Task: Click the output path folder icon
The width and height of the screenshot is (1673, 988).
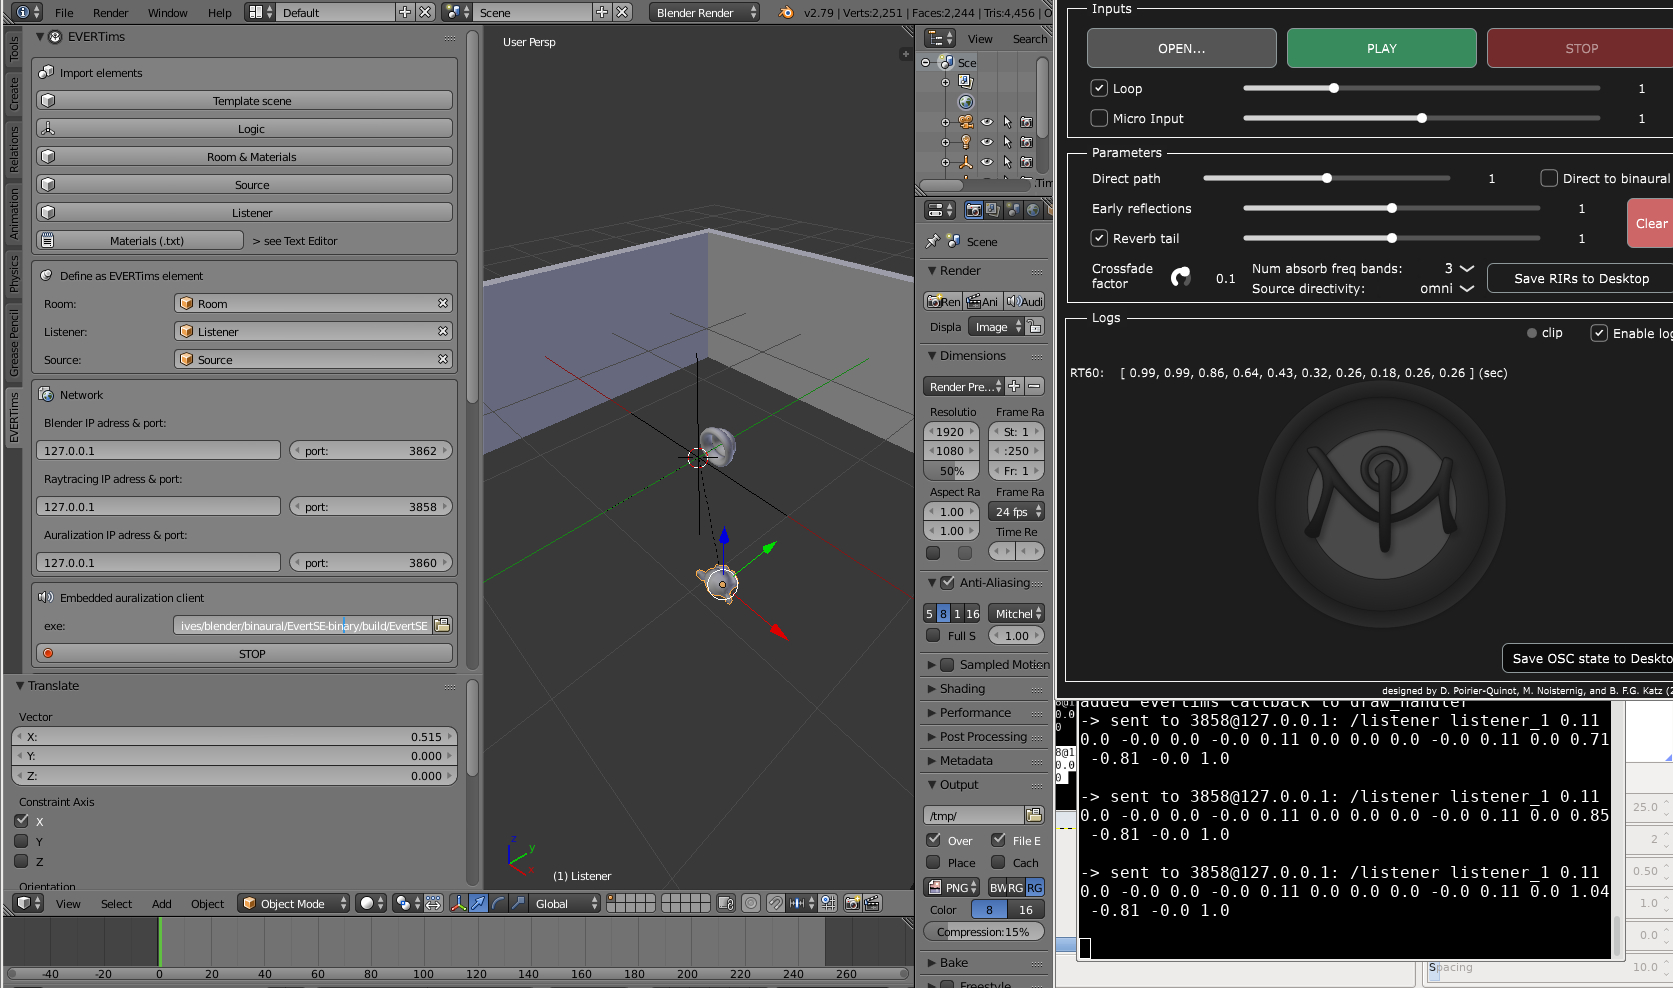Action: click(x=1034, y=815)
